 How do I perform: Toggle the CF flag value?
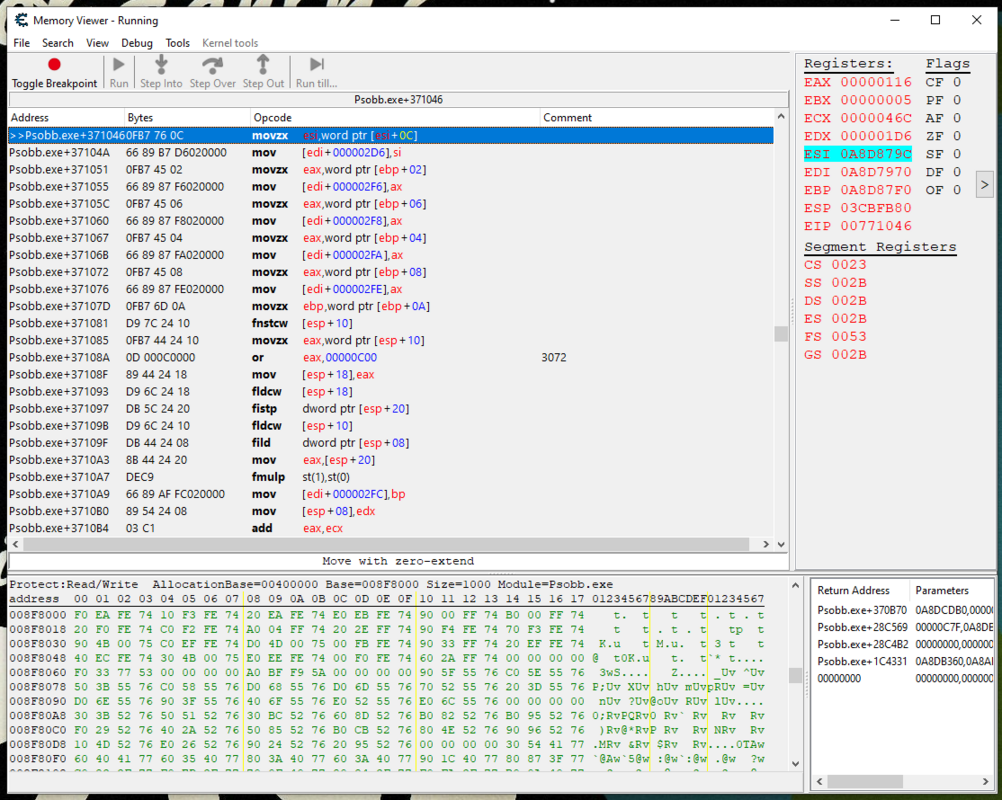tap(957, 82)
